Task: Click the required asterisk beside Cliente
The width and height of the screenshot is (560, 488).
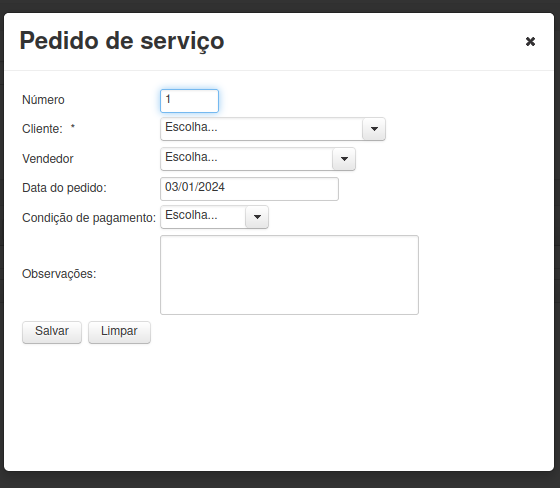Action: point(73,127)
